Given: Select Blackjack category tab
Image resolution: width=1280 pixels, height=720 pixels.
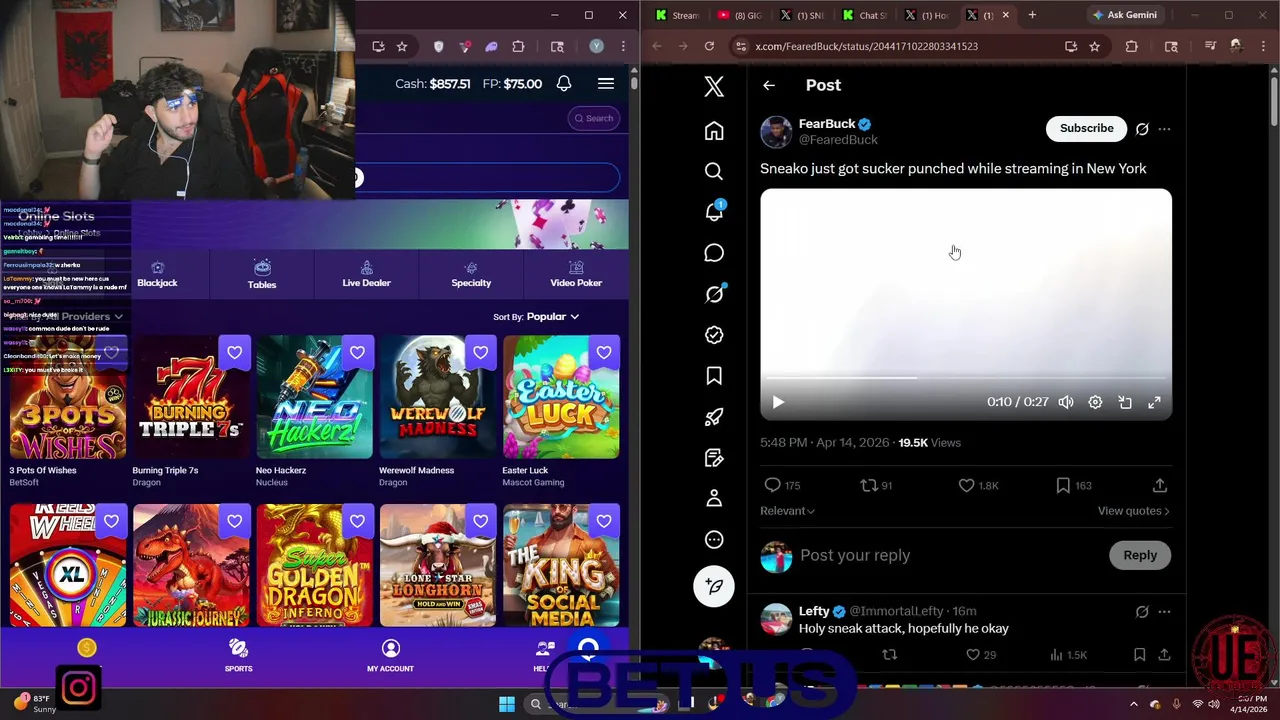Looking at the screenshot, I should pos(157,274).
